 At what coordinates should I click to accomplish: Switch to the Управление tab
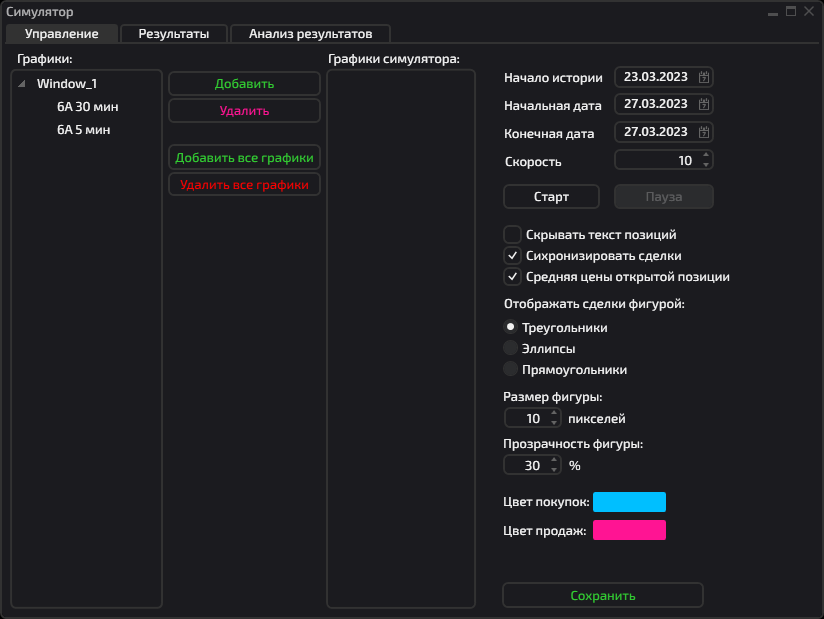[61, 34]
